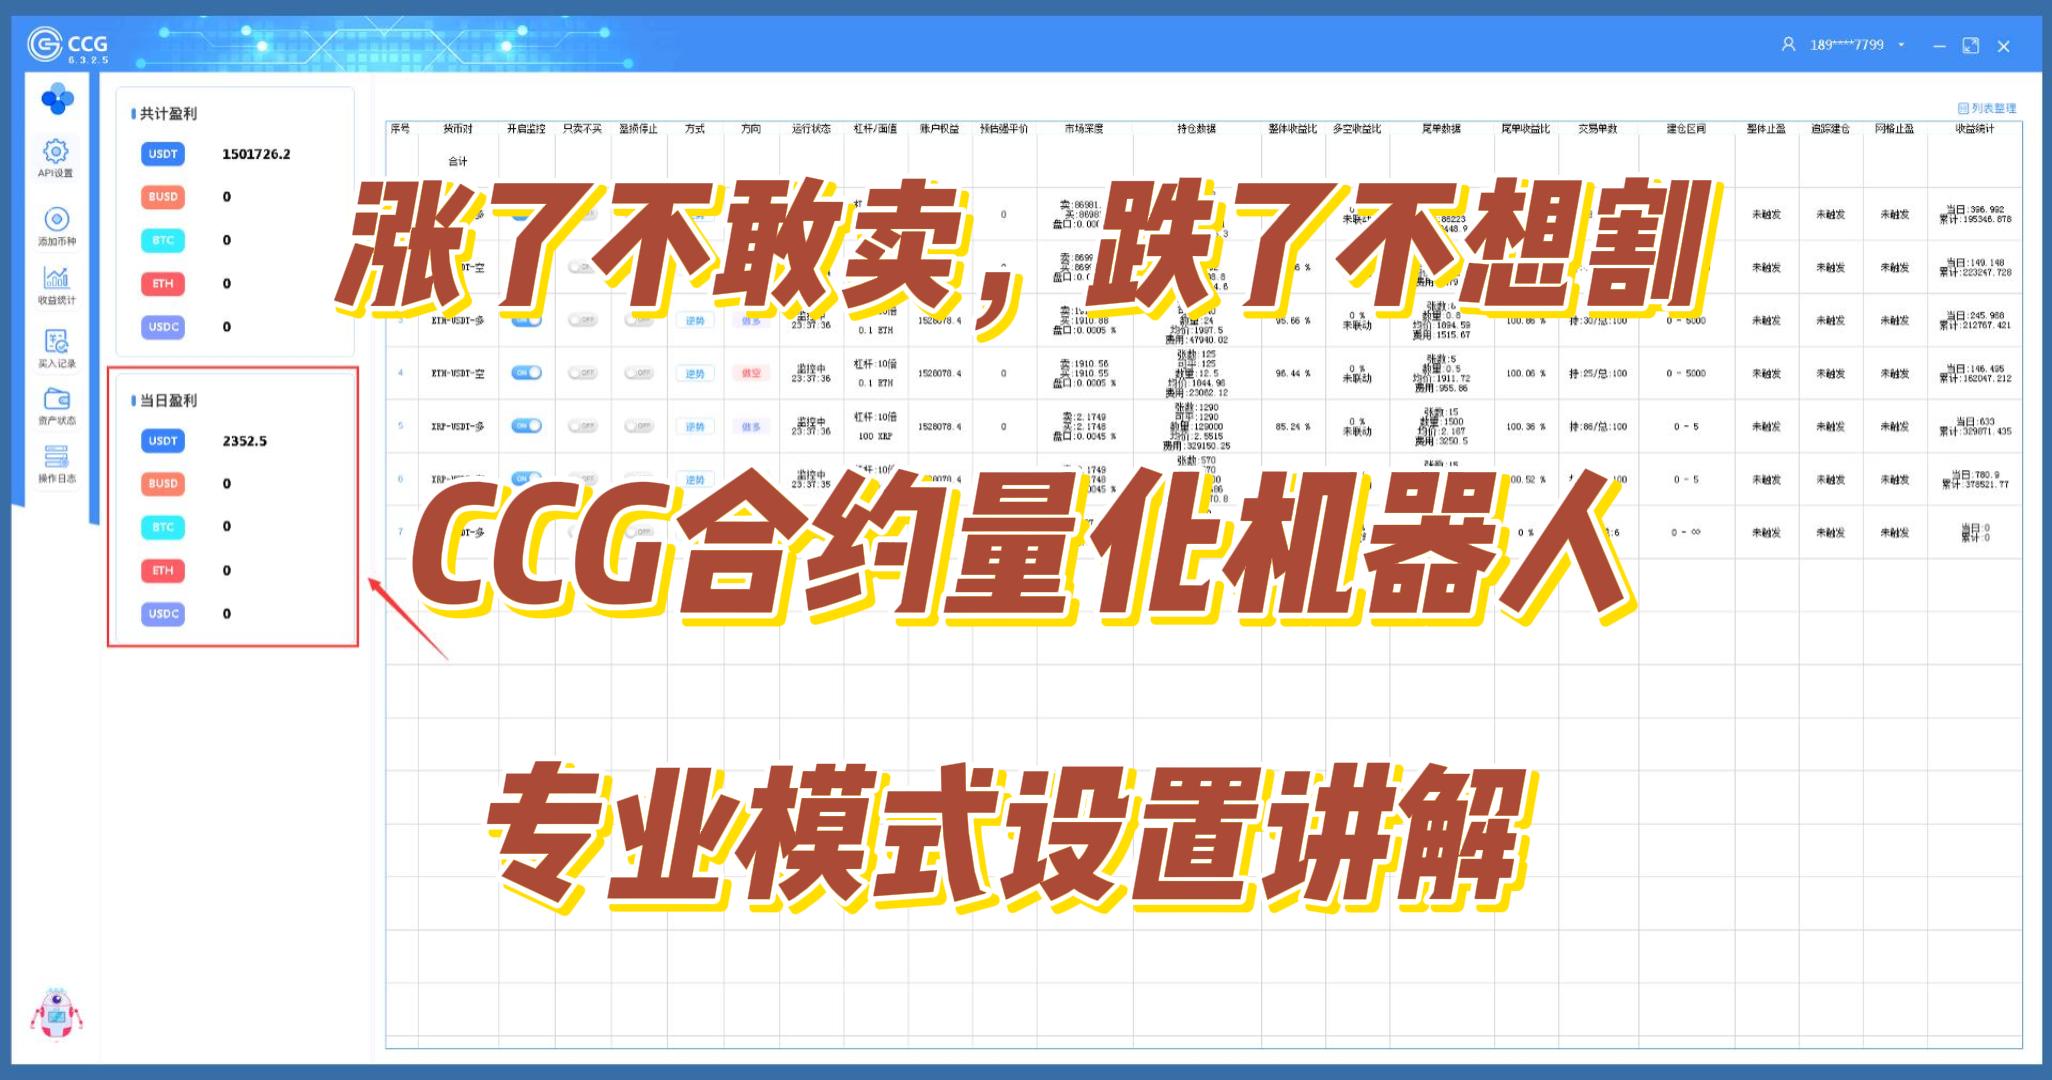Screen dimensions: 2052x1080
Task: Click 持:25/总:100 trade count cell
Action: click(1598, 374)
